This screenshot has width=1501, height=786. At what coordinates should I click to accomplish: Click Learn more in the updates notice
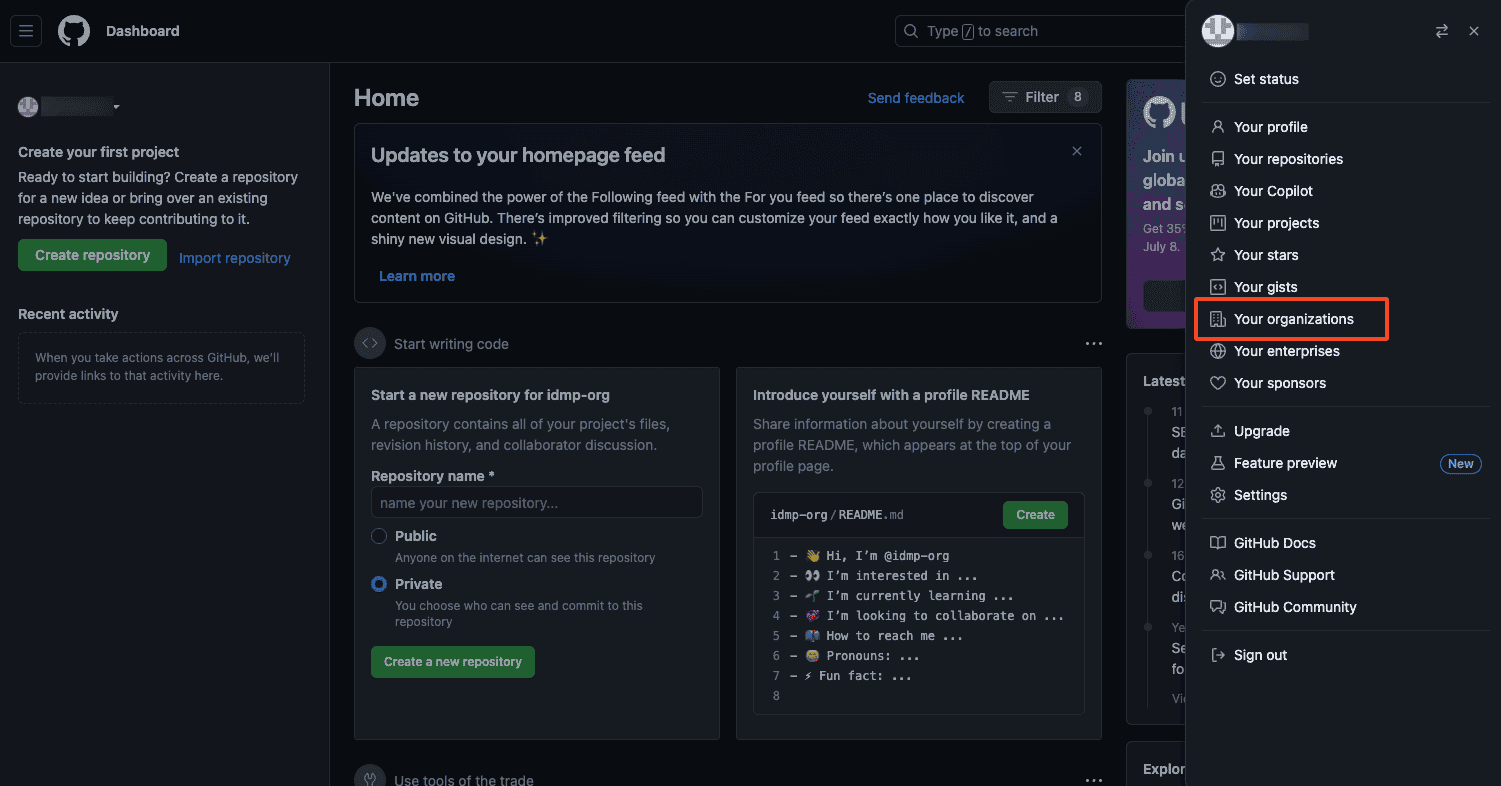point(417,276)
